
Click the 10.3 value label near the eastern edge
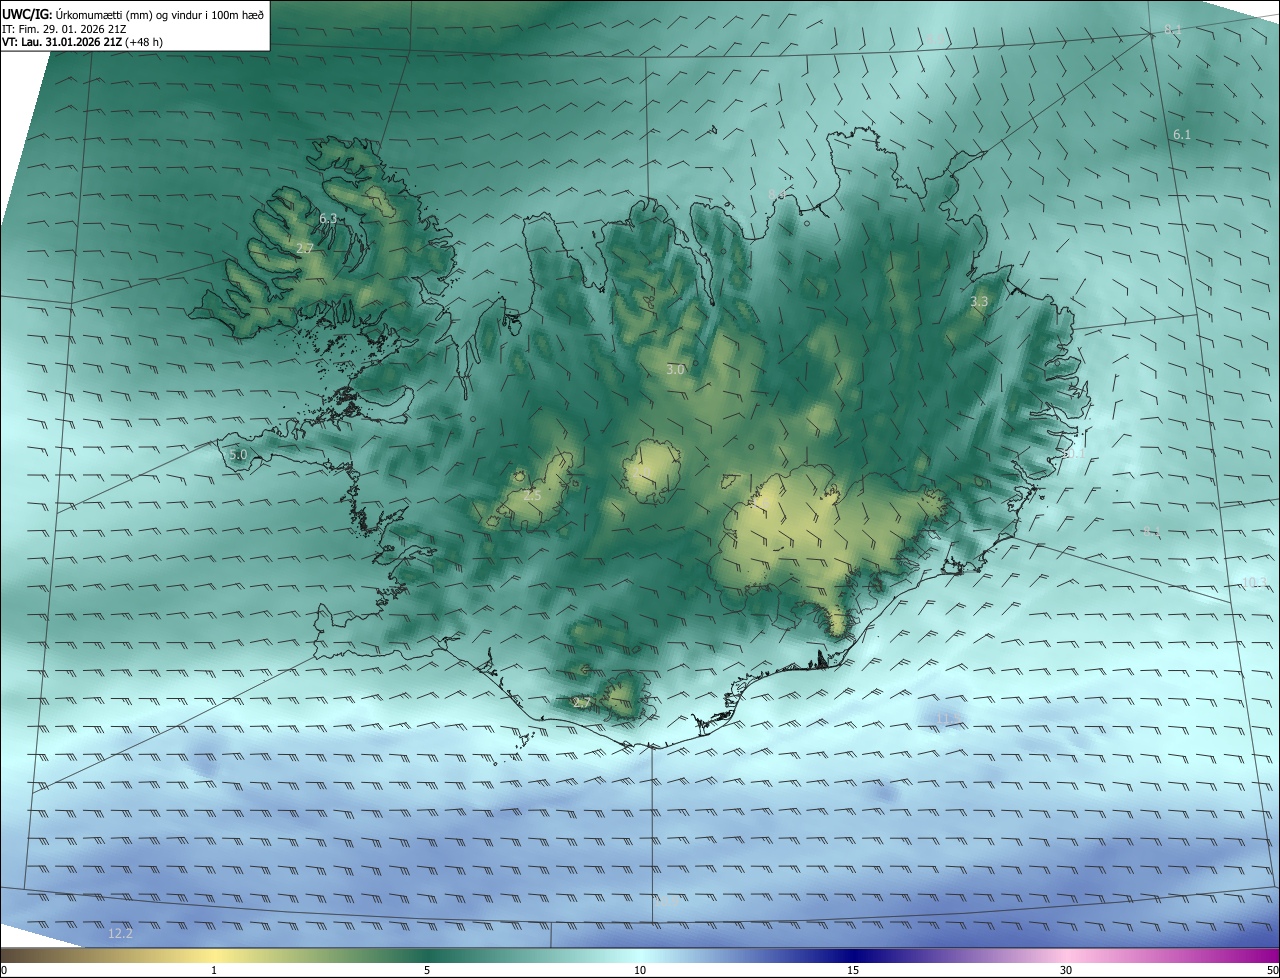[x=1253, y=582]
